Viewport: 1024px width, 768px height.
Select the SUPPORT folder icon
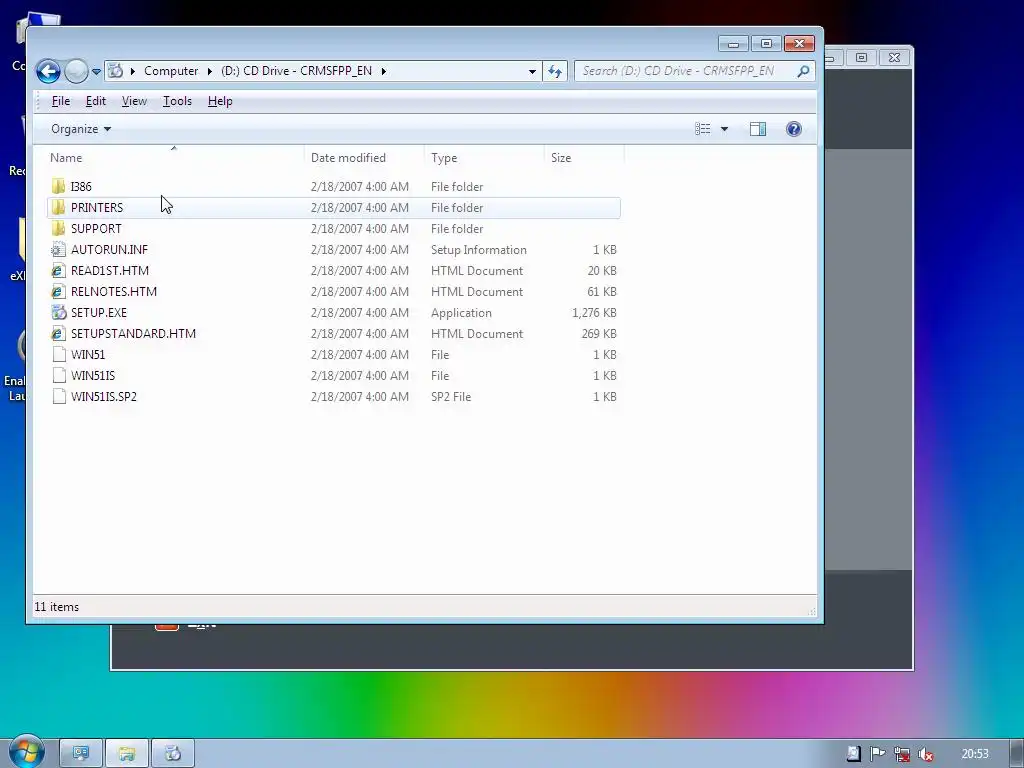pos(59,229)
